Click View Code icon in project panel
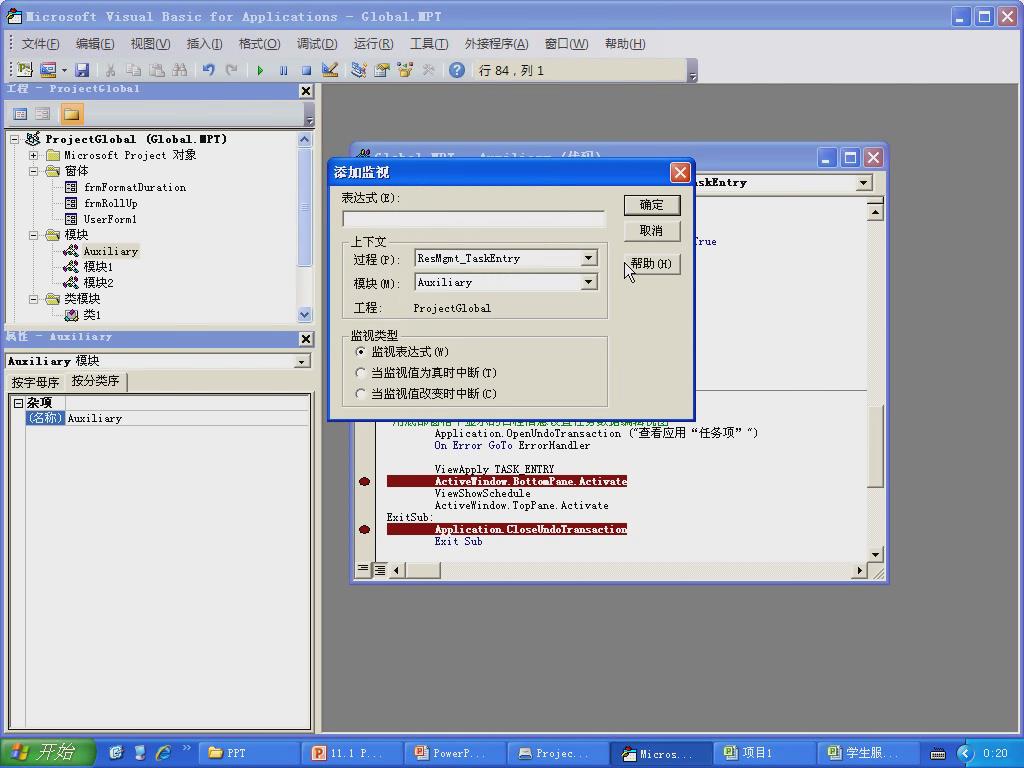 coord(20,114)
